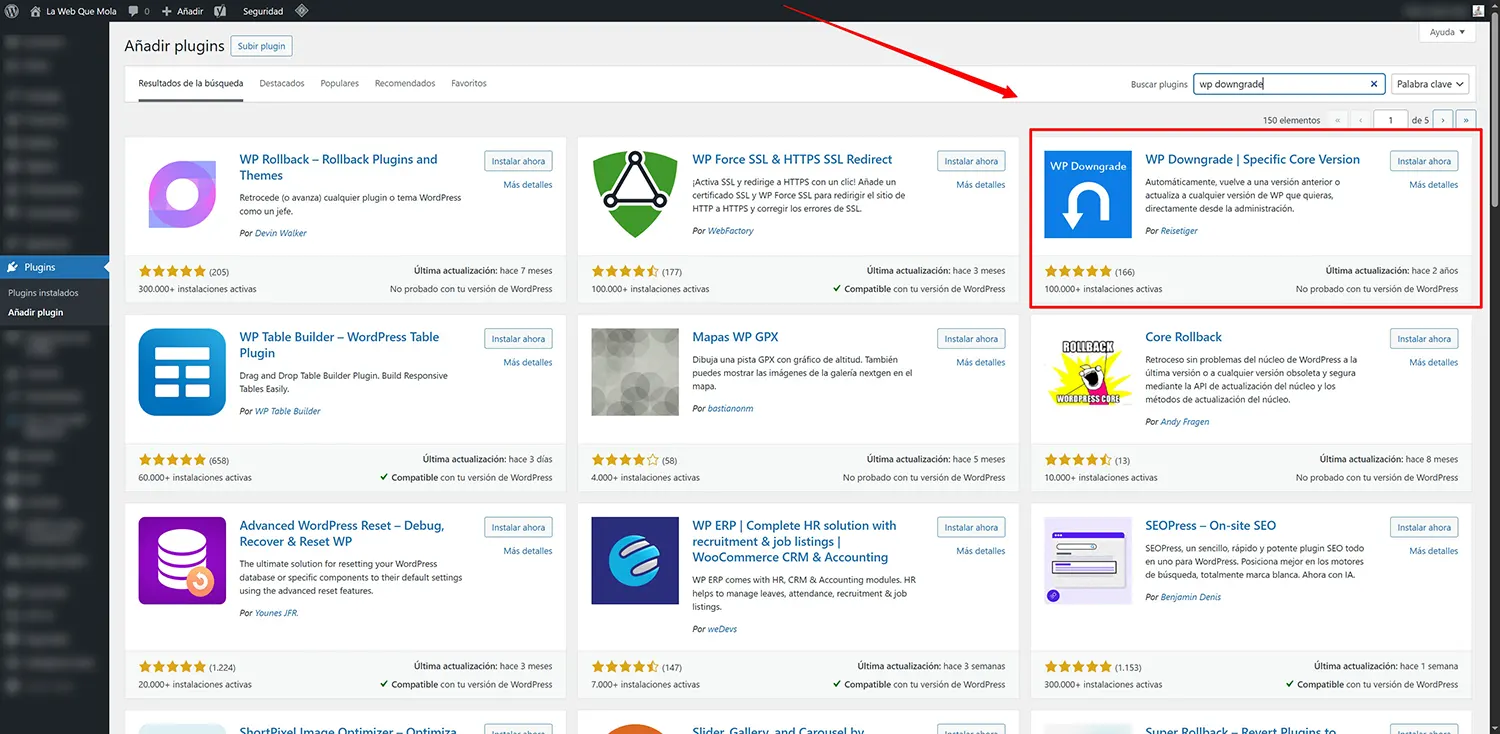Screen dimensions: 1500x734
Task: Install Core Rollback plugin
Action: point(1423,338)
